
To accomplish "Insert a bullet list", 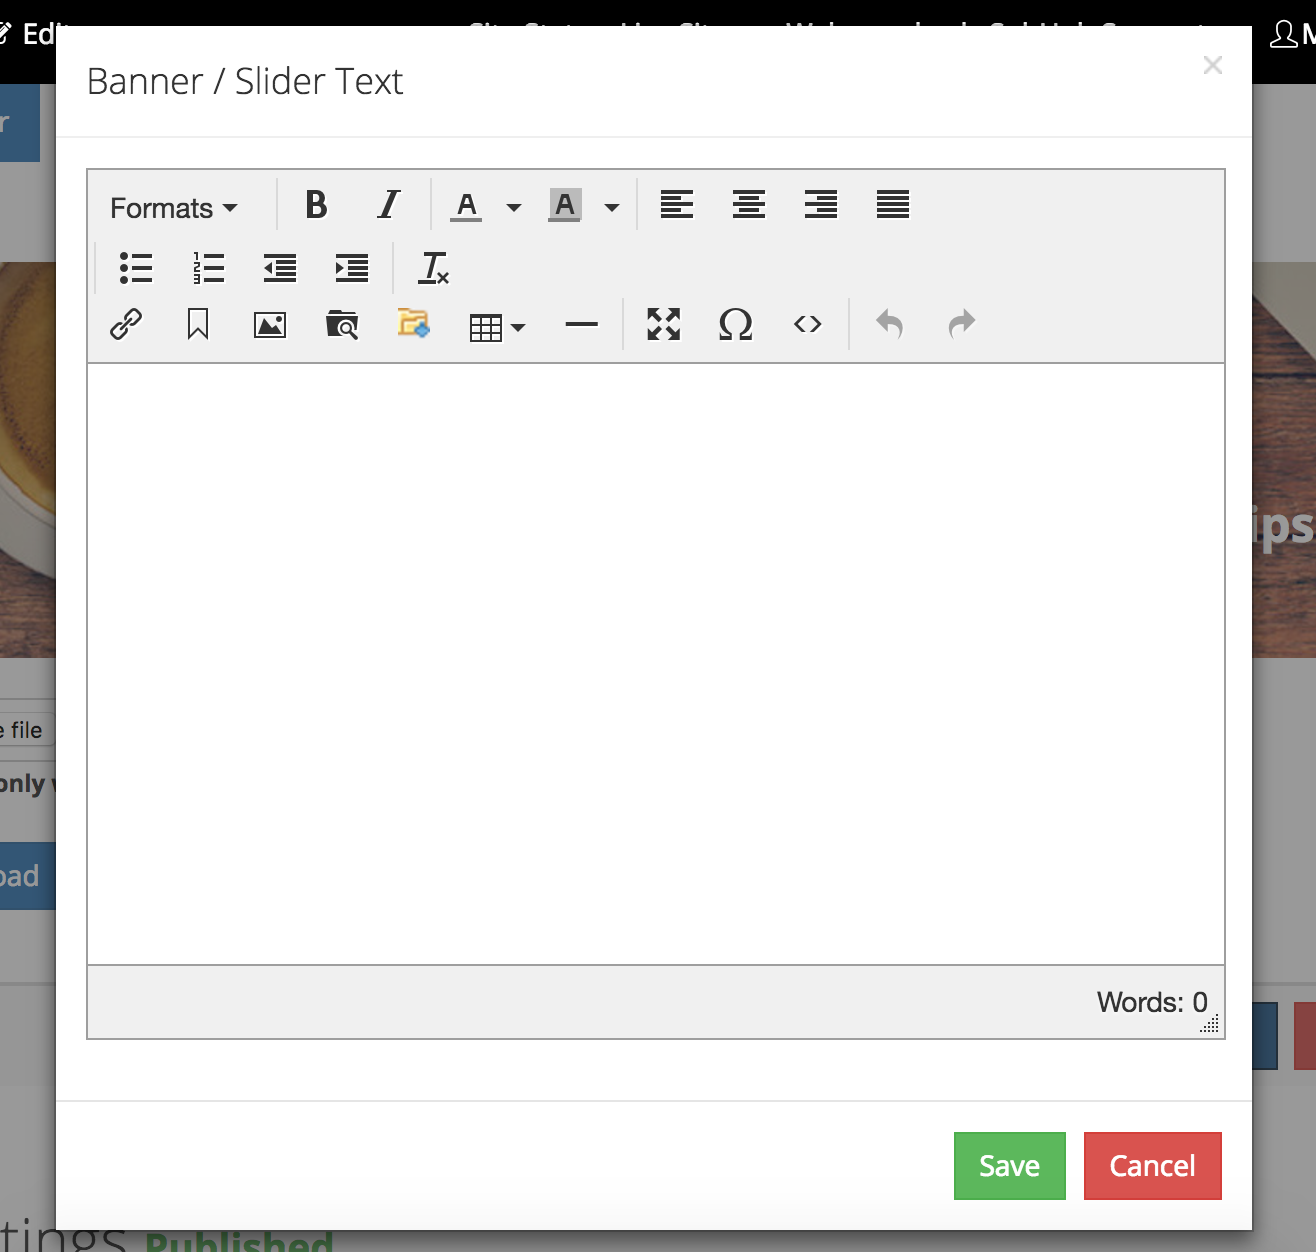I will 136,268.
